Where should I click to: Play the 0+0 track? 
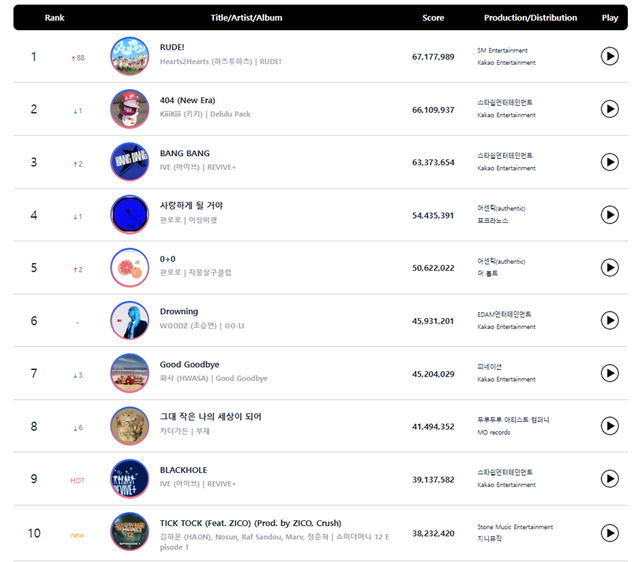(609, 267)
